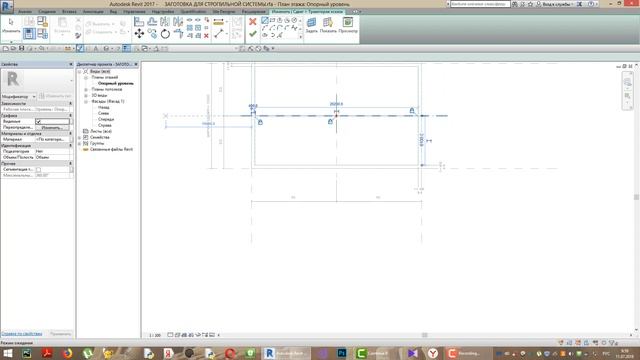Select Опорный уровень in project browser
Viewport: 640px width, 360px height.
pos(116,83)
